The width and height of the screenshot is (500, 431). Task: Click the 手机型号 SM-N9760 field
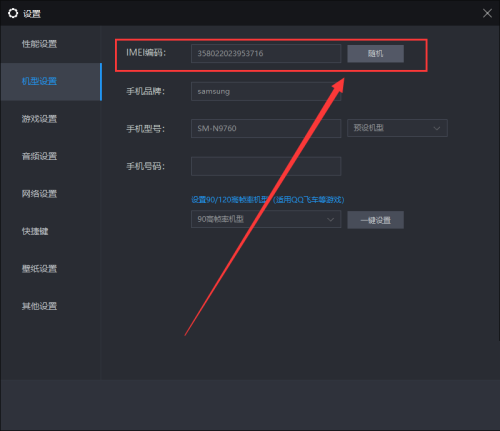[266, 128]
